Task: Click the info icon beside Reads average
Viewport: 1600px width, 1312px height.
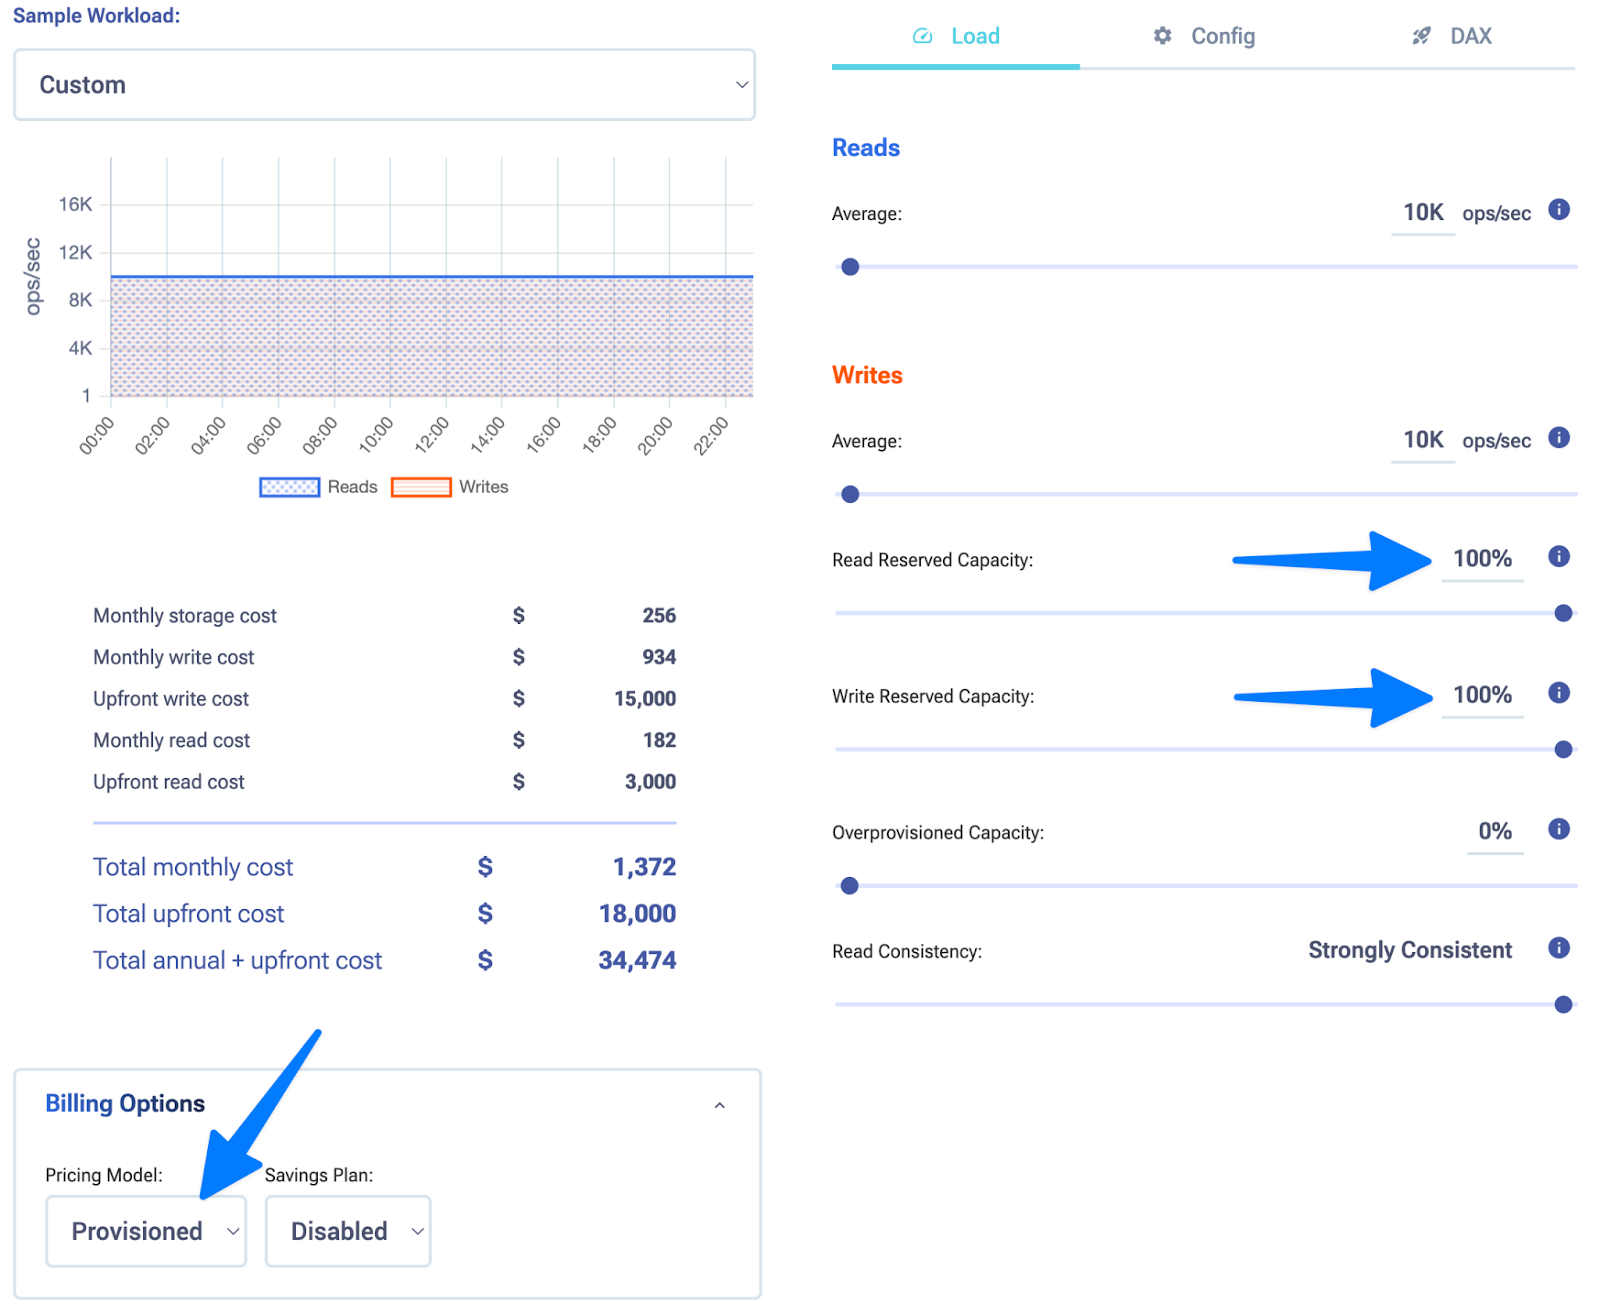Action: pyautogui.click(x=1558, y=210)
